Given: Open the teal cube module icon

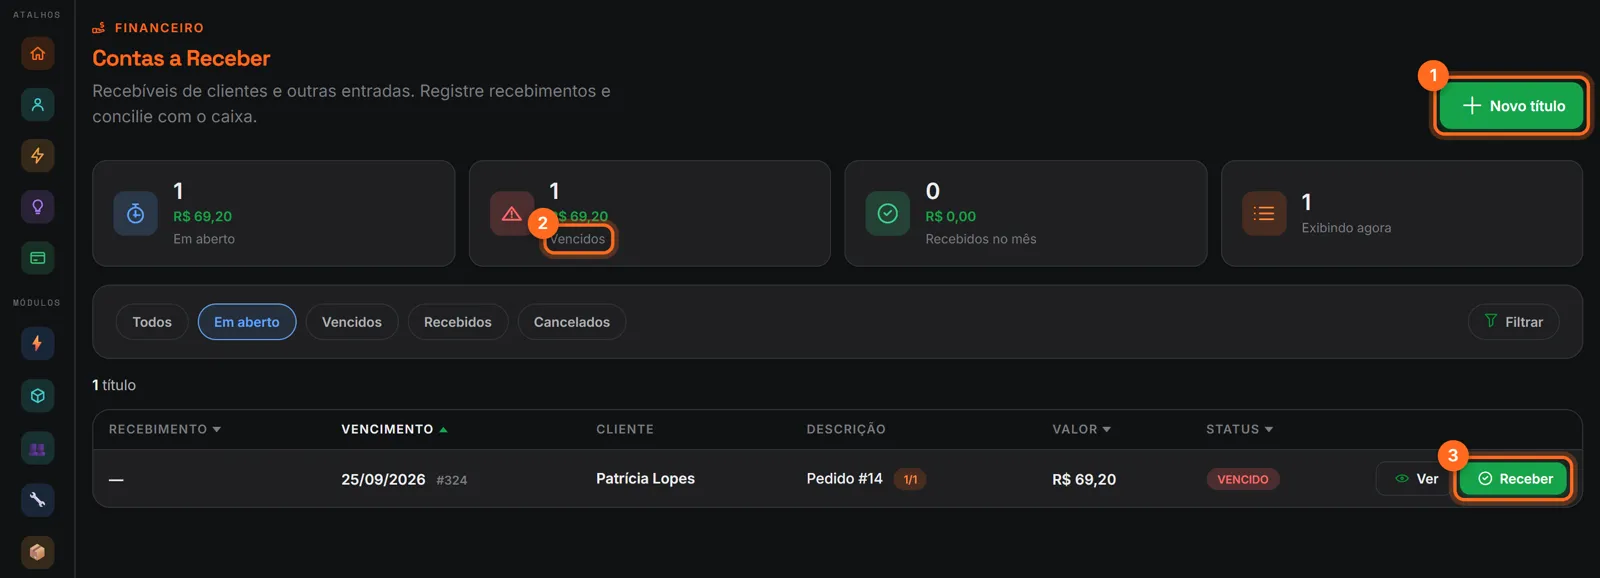Looking at the screenshot, I should tap(37, 396).
